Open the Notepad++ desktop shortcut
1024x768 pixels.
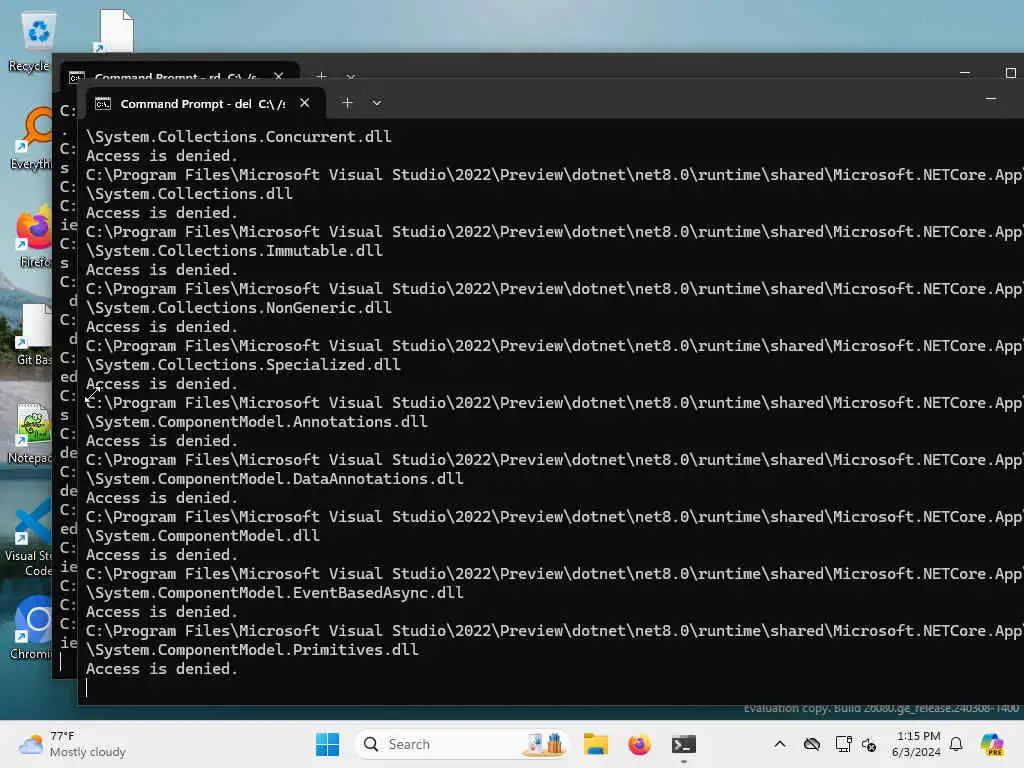31,432
